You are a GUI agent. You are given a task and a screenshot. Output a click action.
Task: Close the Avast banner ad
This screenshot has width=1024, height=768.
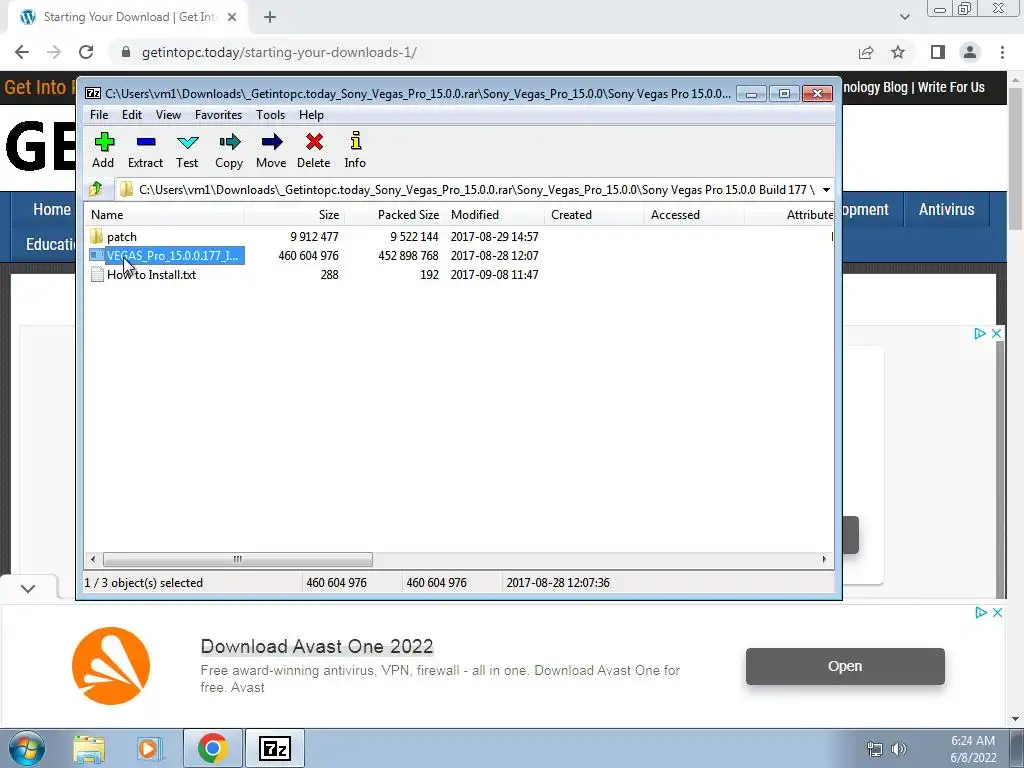[x=997, y=613]
